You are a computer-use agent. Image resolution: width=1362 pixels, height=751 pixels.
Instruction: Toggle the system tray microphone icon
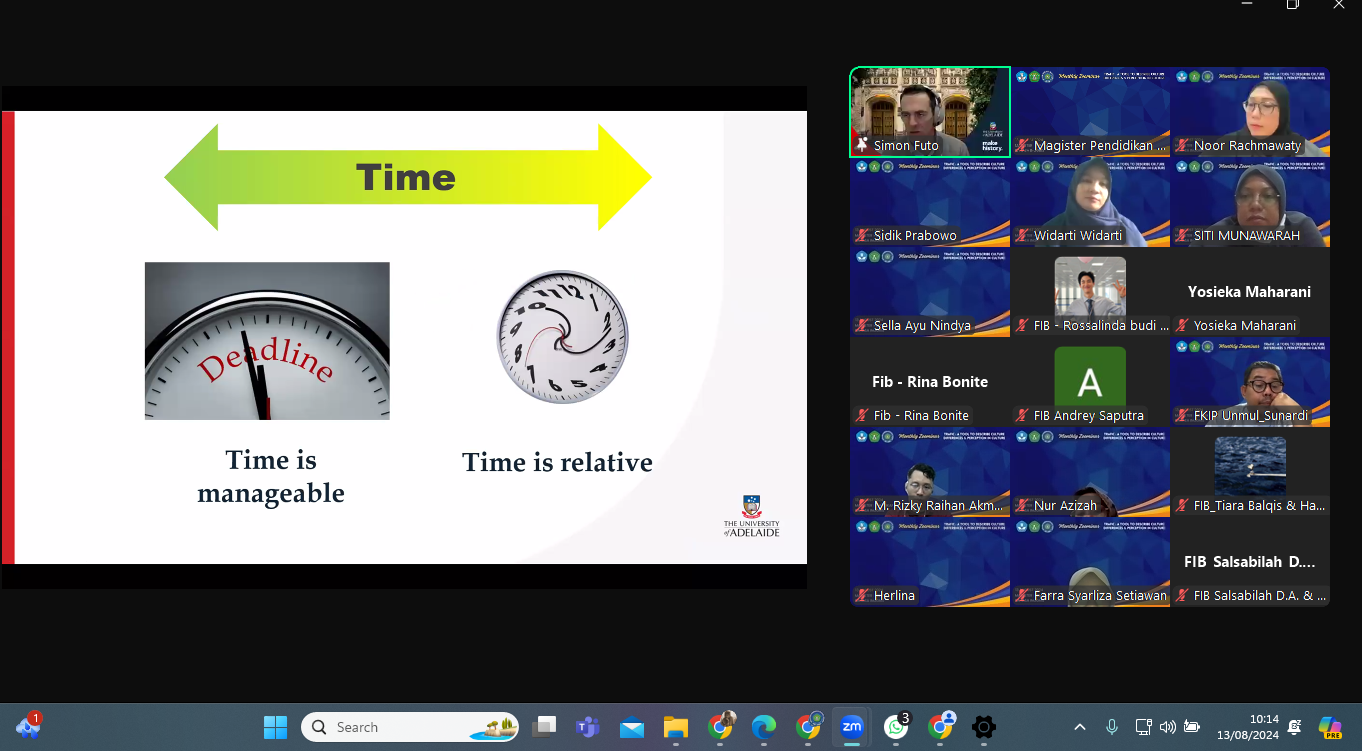tap(1111, 727)
